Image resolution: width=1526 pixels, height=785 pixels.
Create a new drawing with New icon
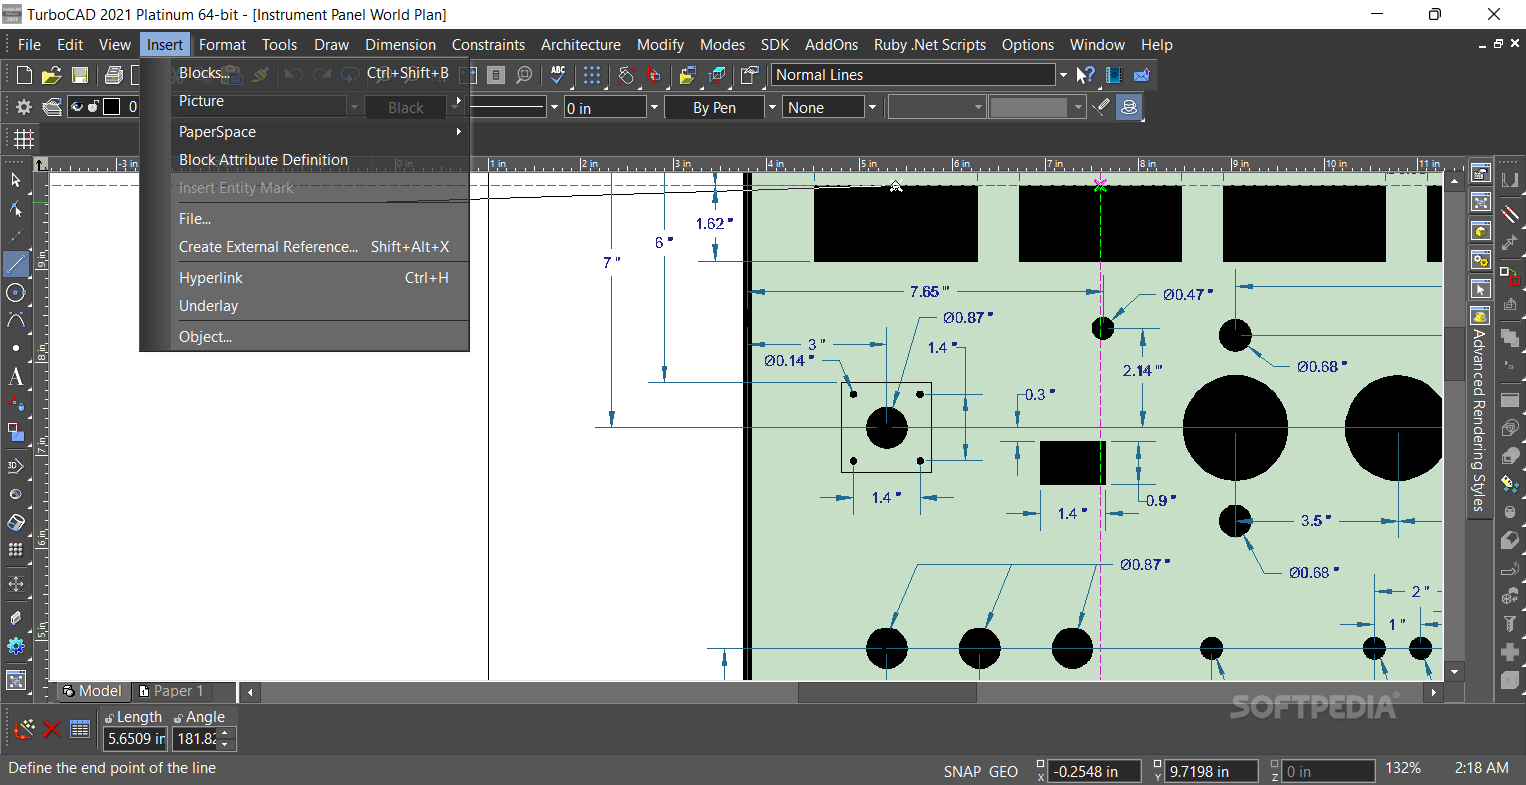[x=24, y=75]
